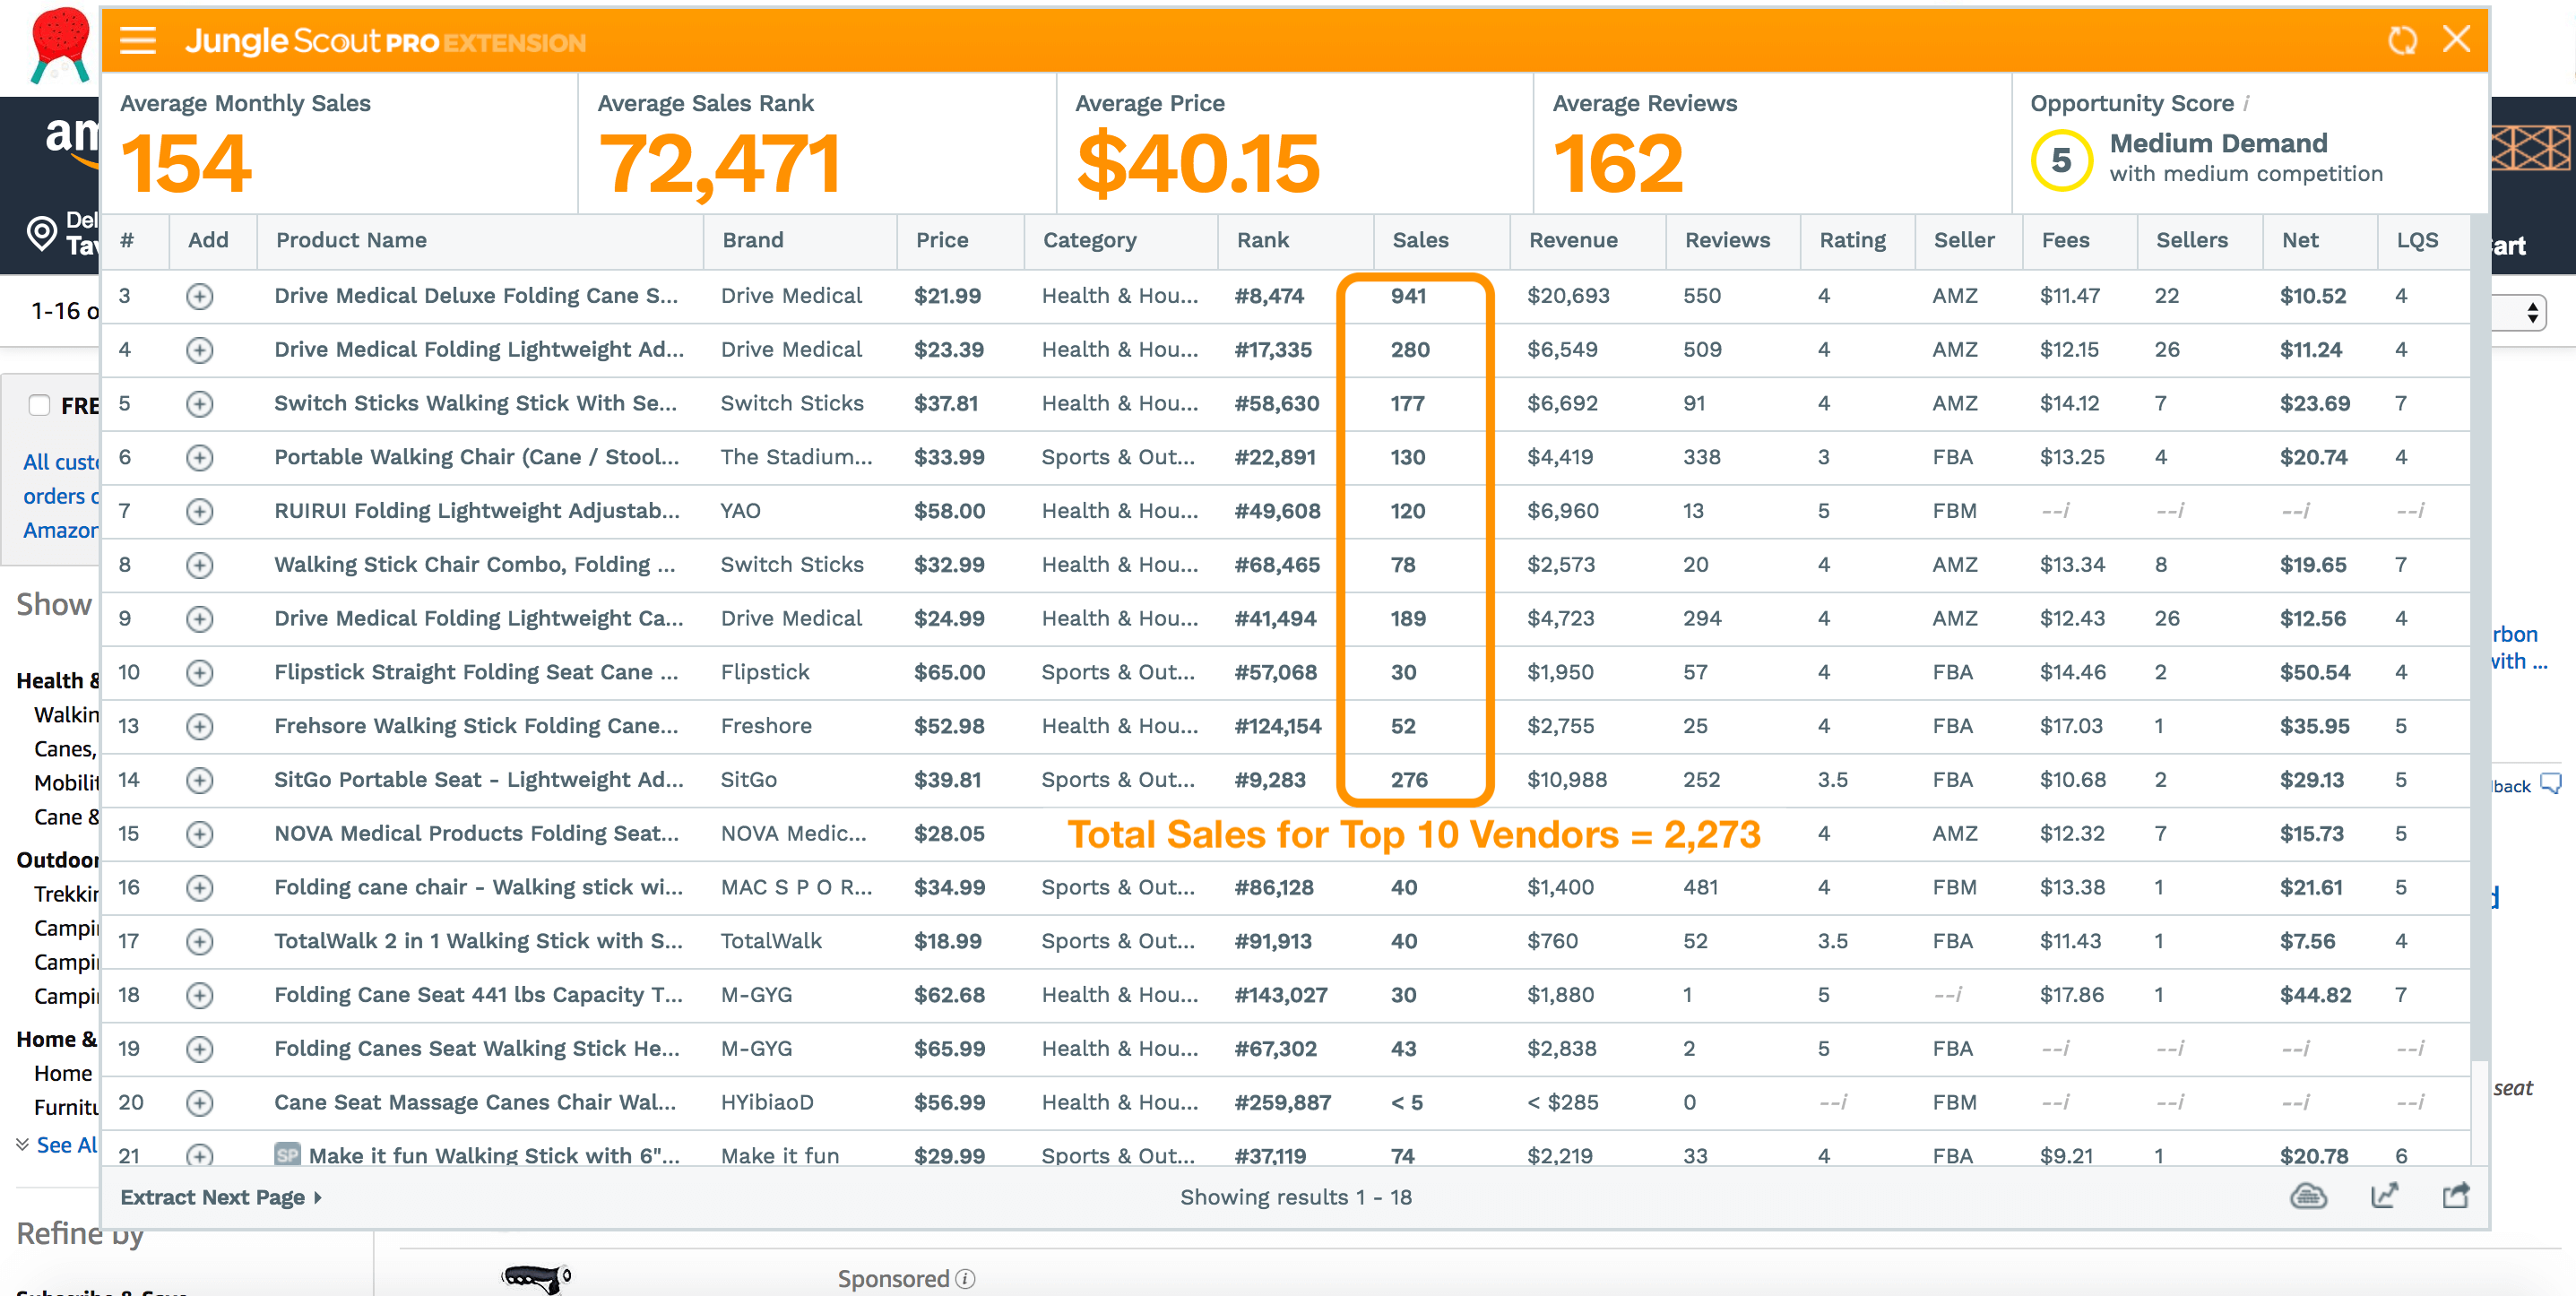2576x1296 pixels.
Task: Add TotalWalk 2 in 1 Walking Stick
Action: point(200,942)
